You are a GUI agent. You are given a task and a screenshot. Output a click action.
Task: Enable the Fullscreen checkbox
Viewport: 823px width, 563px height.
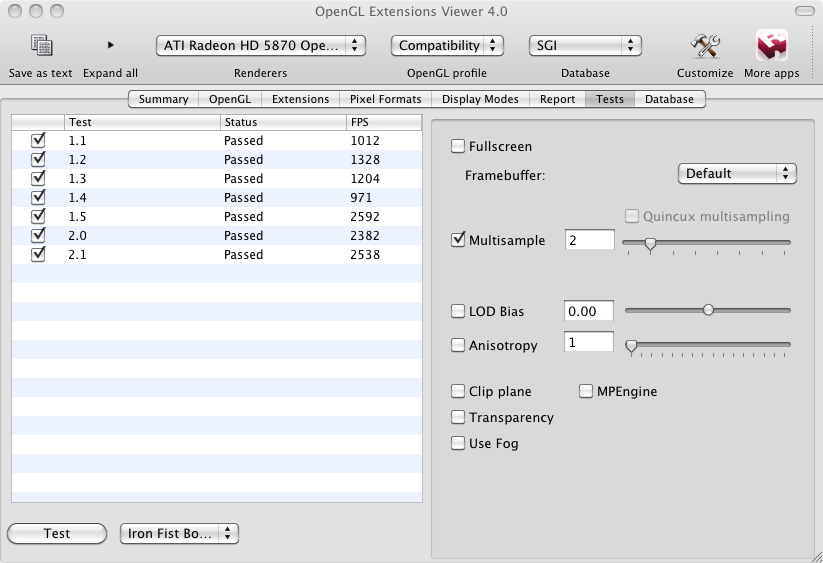(x=458, y=146)
